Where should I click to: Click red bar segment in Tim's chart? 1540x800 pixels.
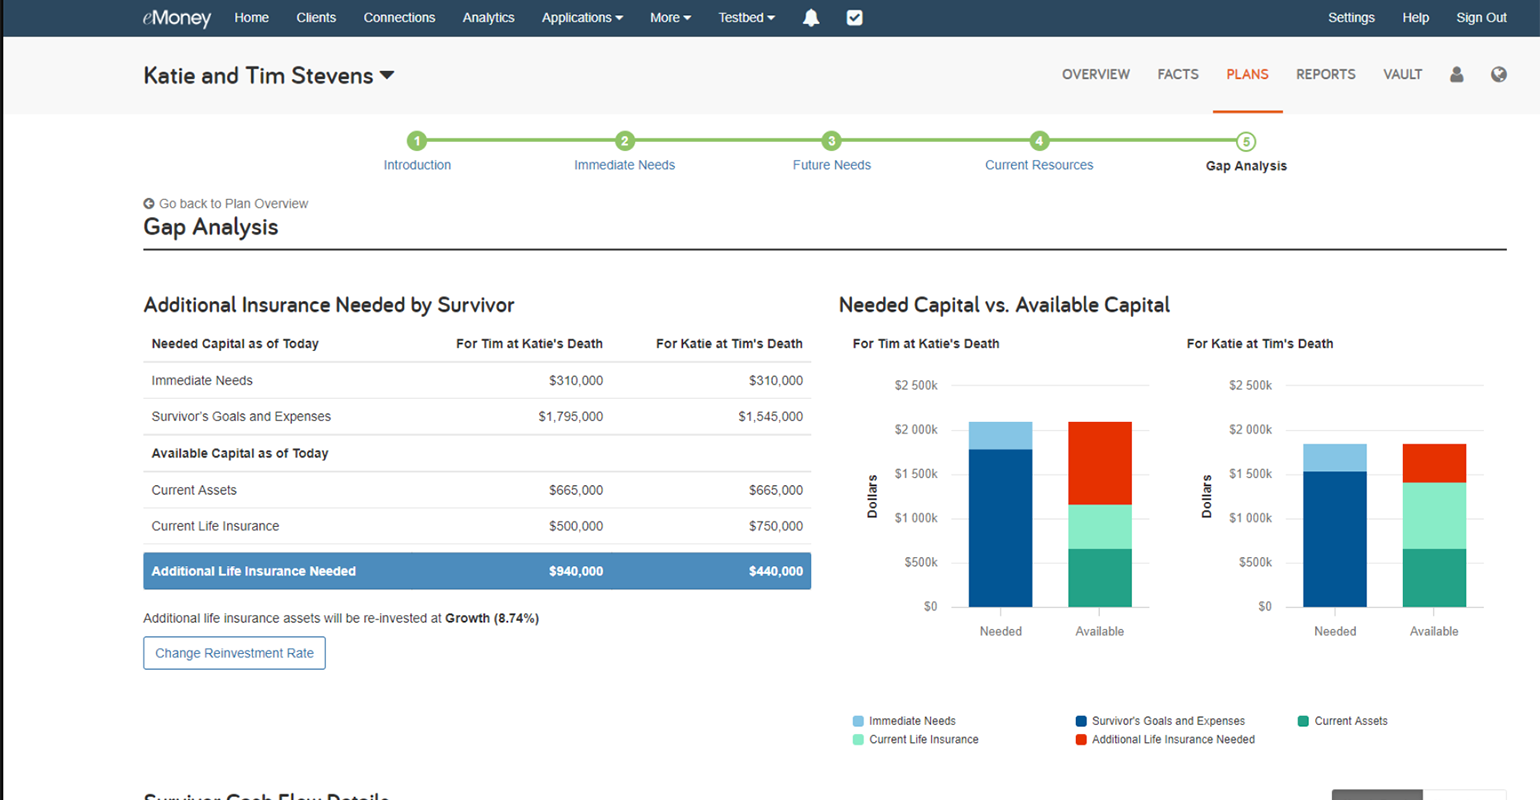pyautogui.click(x=1099, y=463)
